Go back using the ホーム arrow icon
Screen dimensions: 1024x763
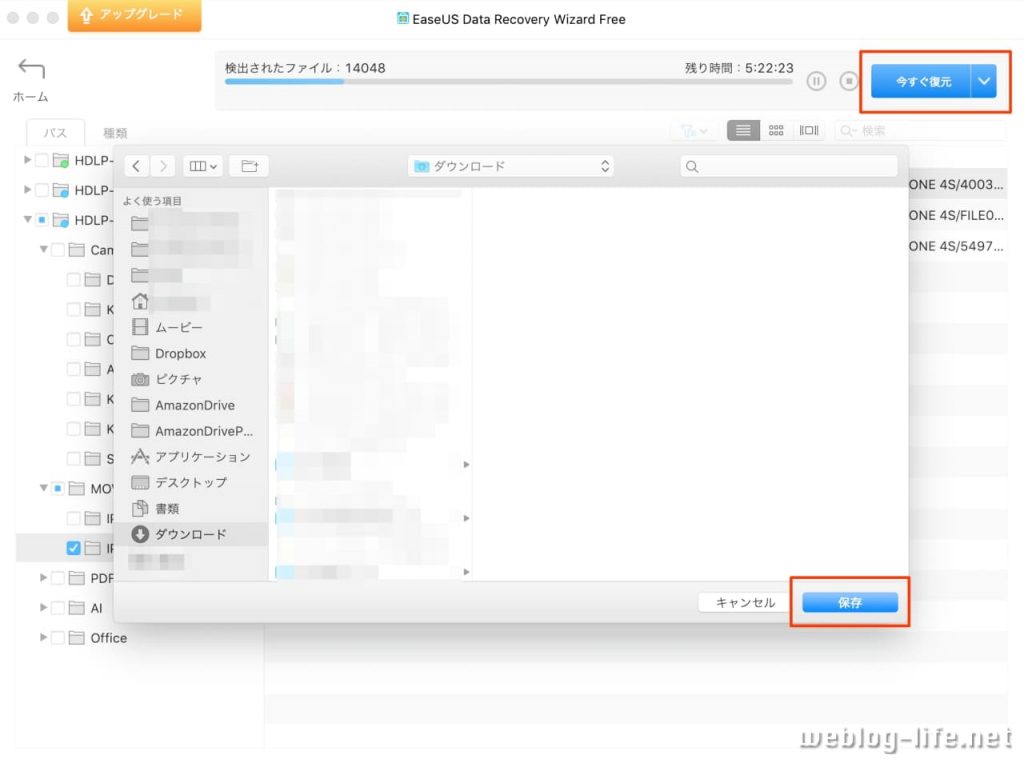(x=31, y=68)
